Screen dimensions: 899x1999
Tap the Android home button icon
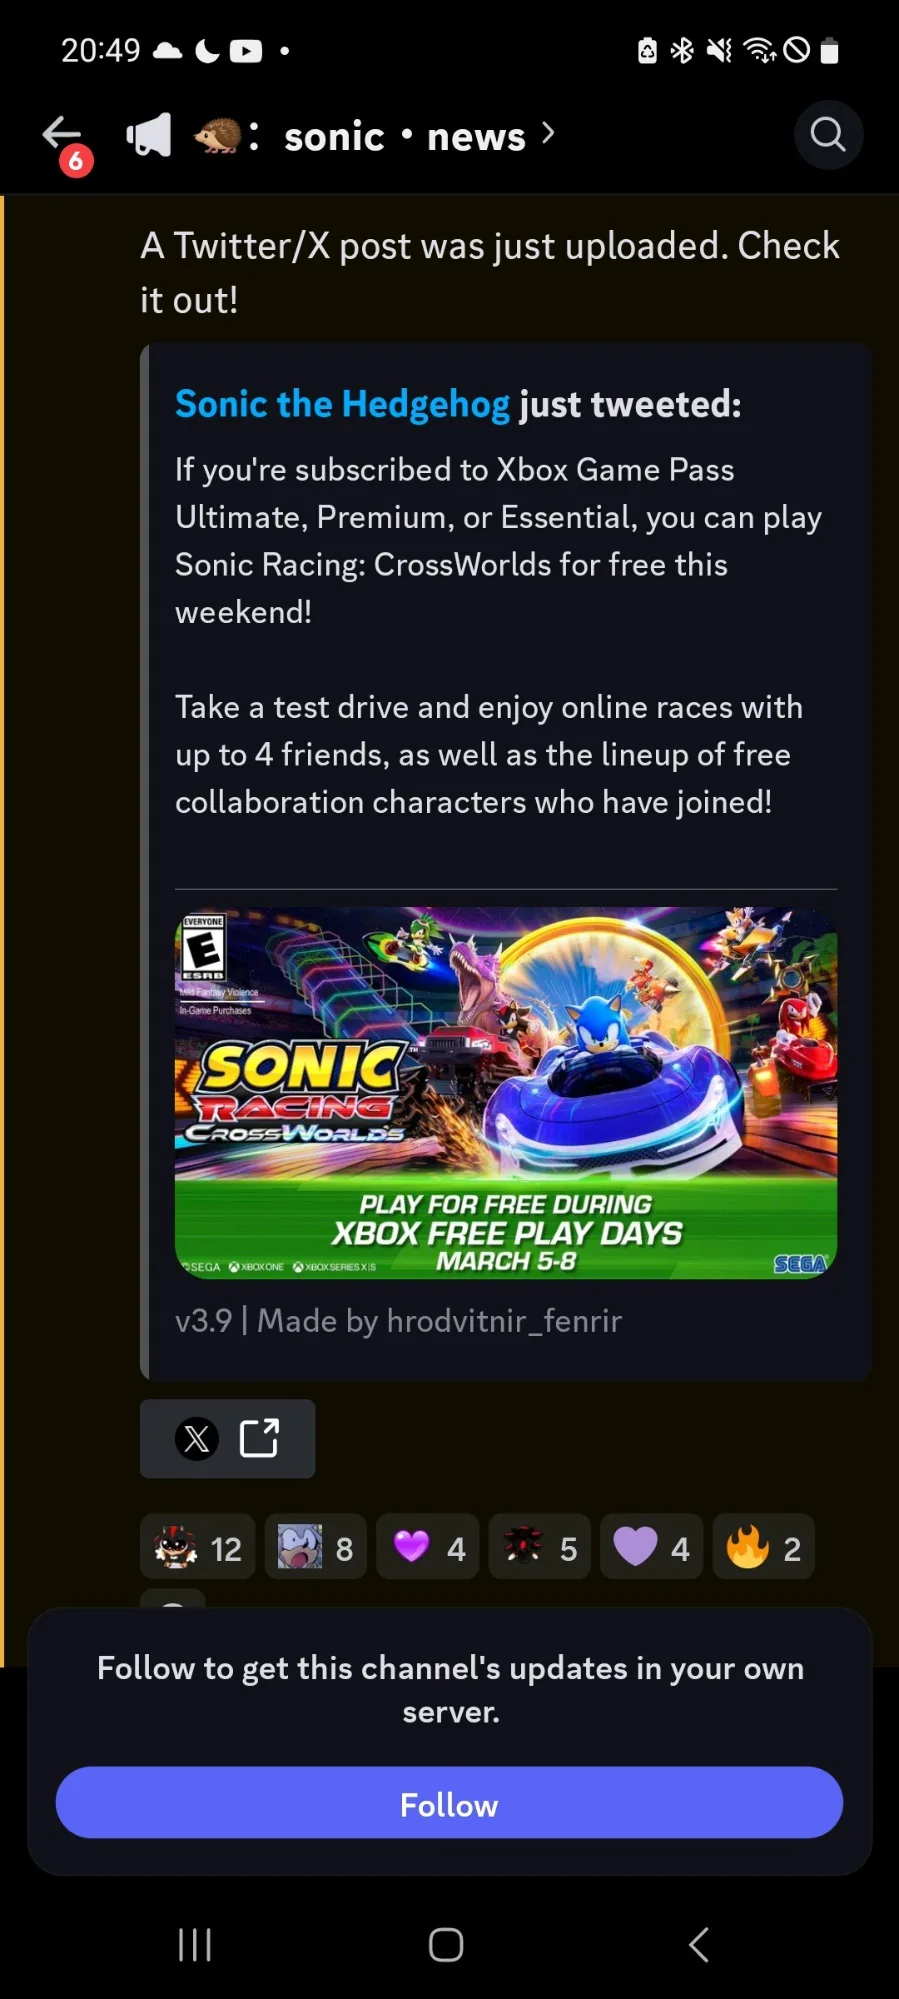coord(446,1945)
